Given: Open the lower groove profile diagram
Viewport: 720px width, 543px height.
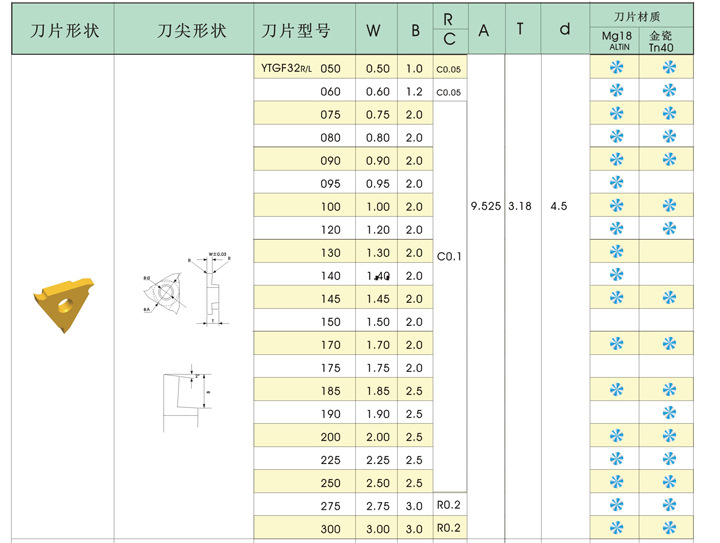Looking at the screenshot, I should point(186,398).
